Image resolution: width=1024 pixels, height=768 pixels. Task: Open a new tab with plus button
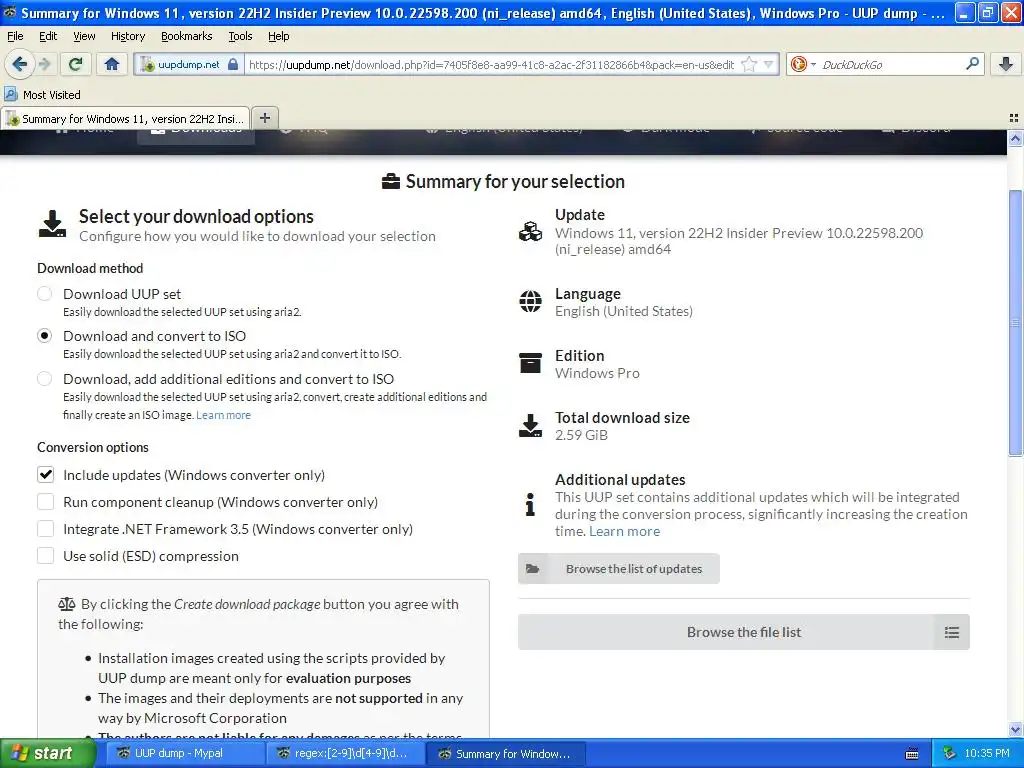pos(264,118)
